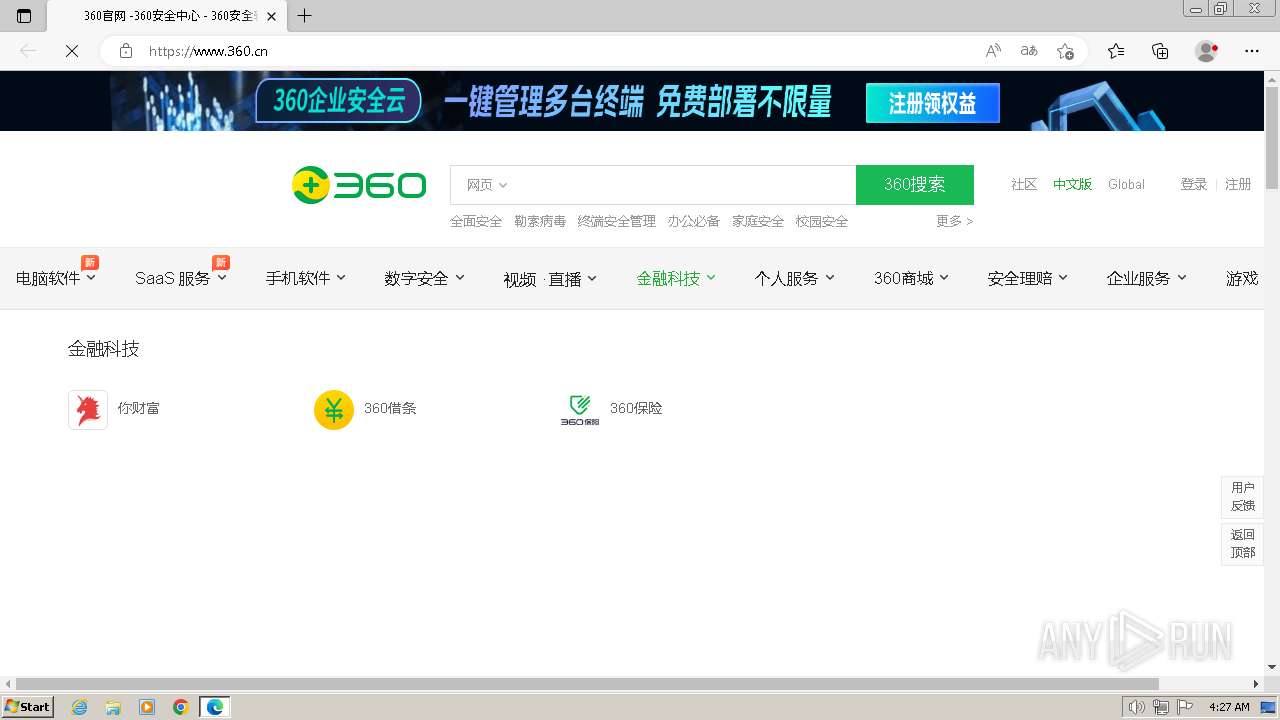Open the Favorites list icon
Viewport: 1280px width, 720px height.
tap(1116, 51)
